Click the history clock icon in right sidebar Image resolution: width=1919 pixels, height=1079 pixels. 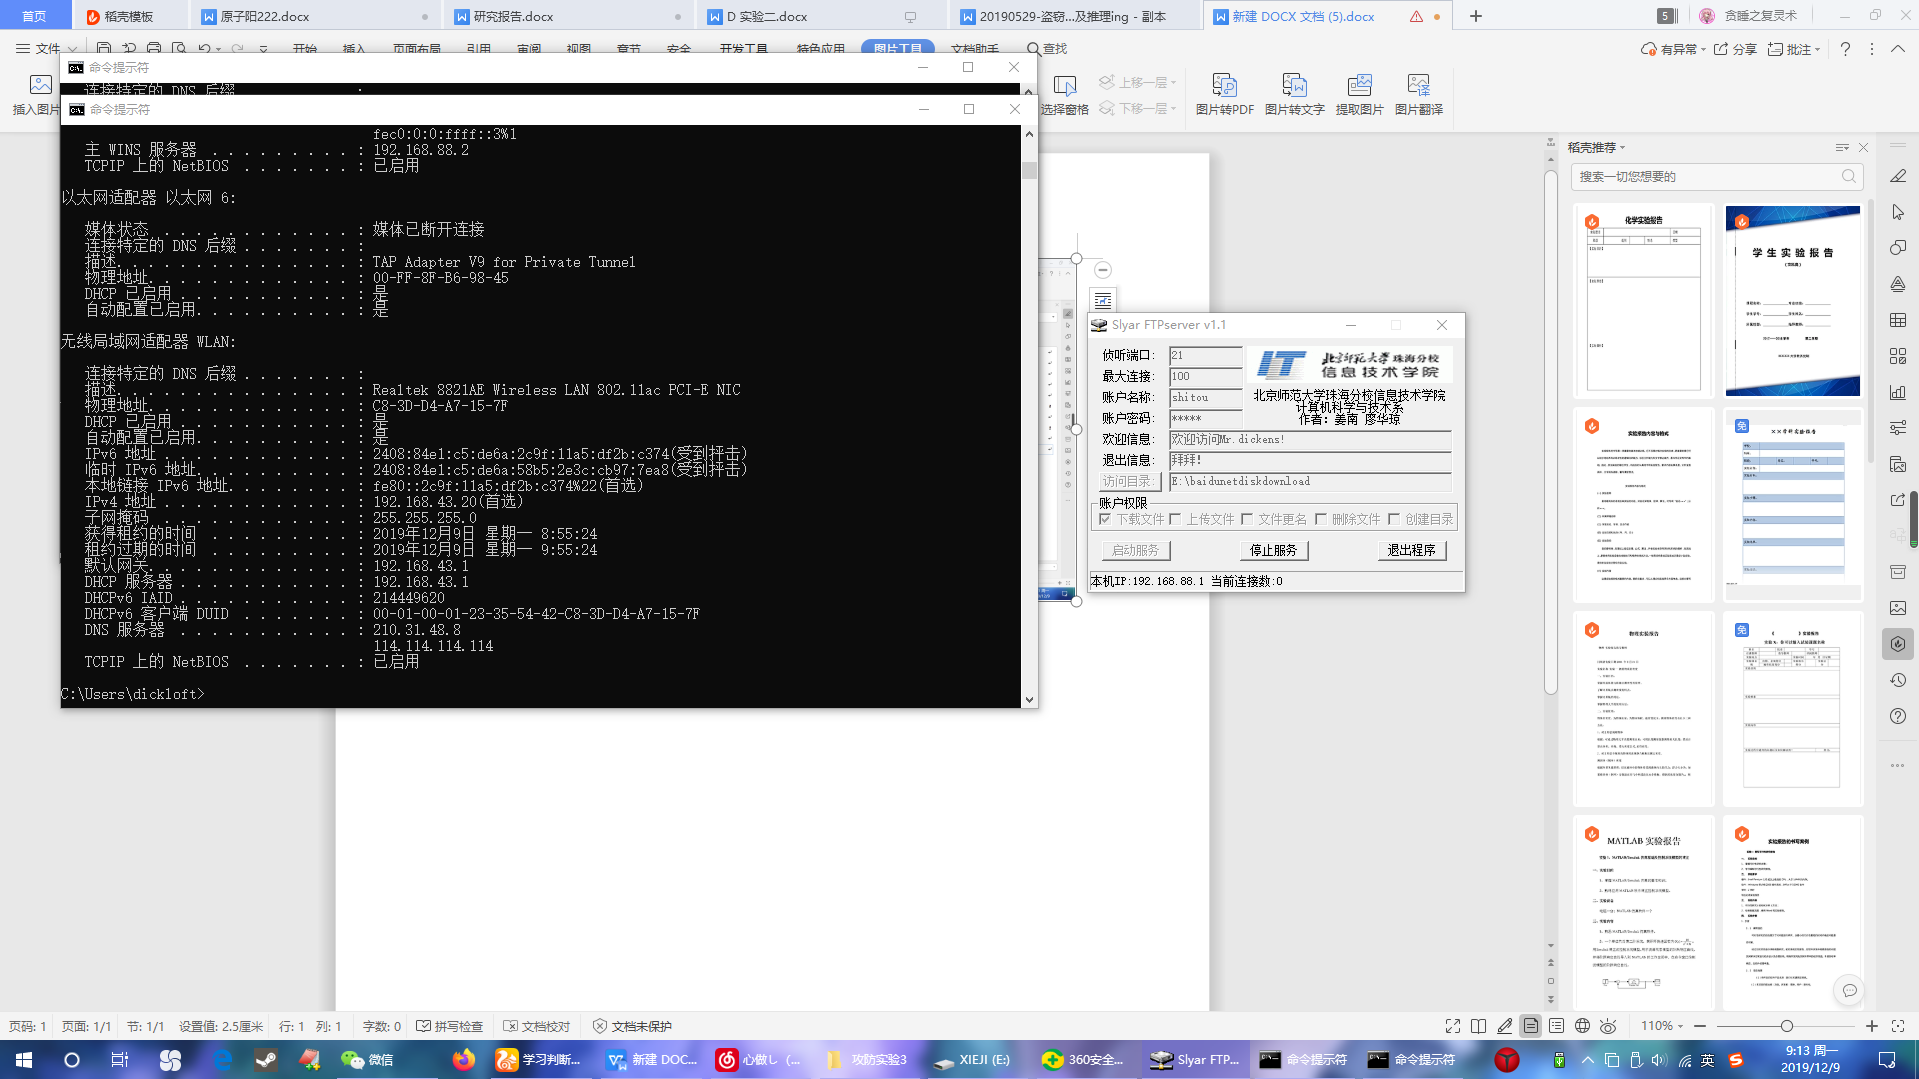click(1898, 680)
